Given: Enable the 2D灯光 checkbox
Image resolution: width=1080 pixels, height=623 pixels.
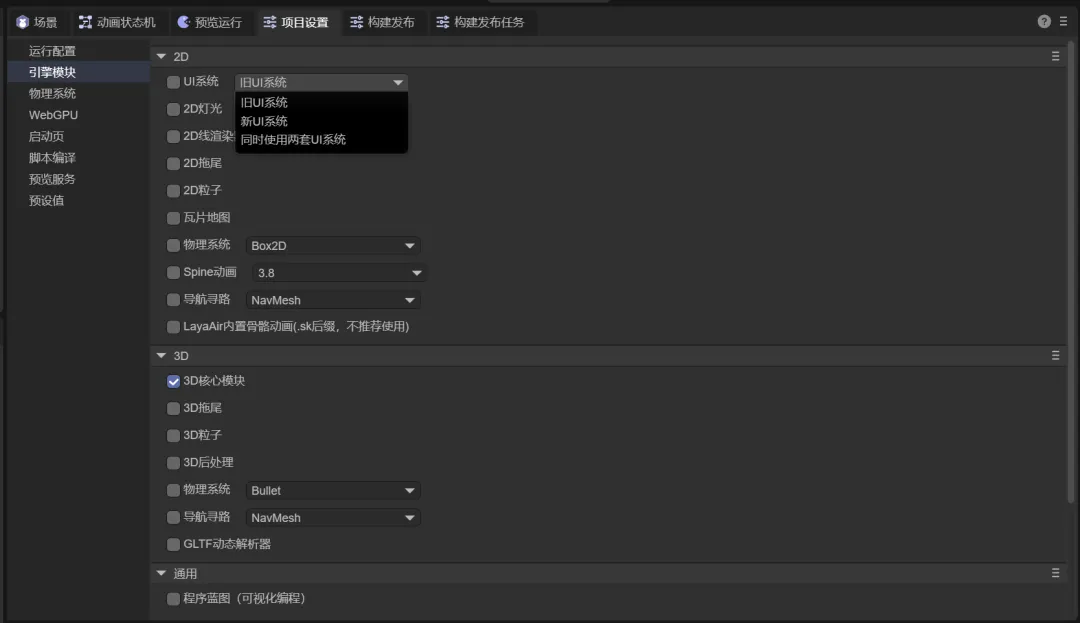Looking at the screenshot, I should tap(174, 109).
